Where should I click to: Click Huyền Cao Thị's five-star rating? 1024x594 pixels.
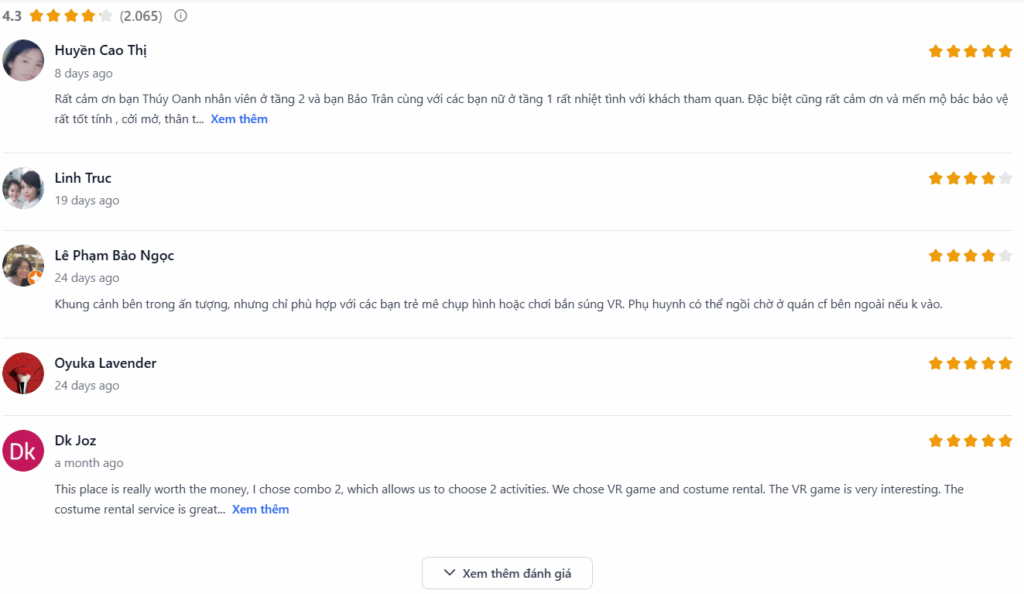coord(970,51)
